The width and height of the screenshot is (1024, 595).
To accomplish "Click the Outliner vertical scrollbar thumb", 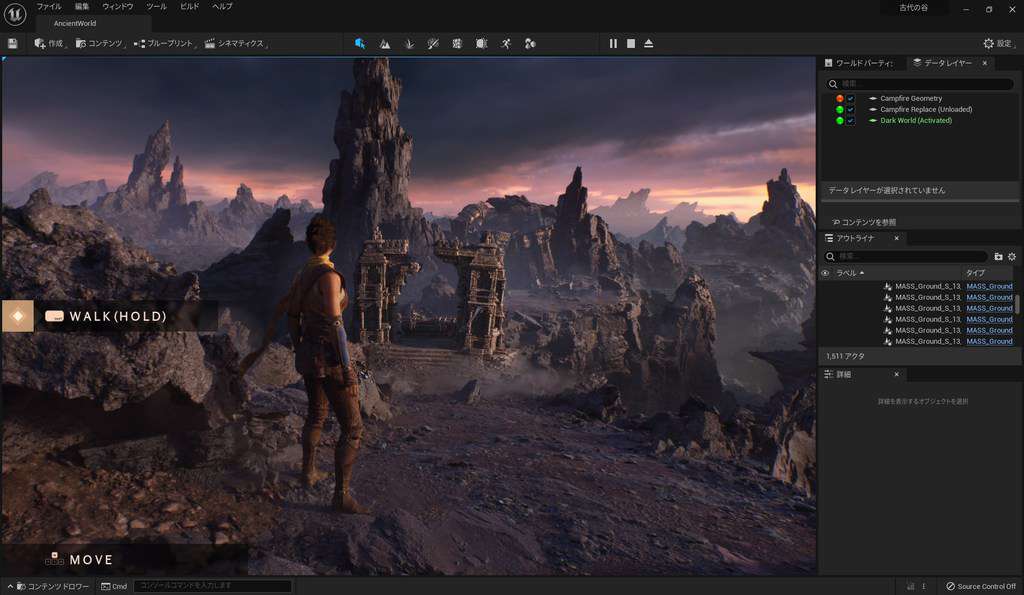I will coord(1017,303).
